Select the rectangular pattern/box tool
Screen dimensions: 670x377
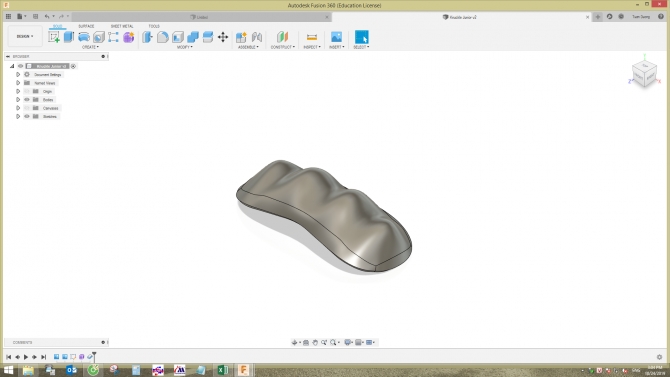[x=113, y=37]
